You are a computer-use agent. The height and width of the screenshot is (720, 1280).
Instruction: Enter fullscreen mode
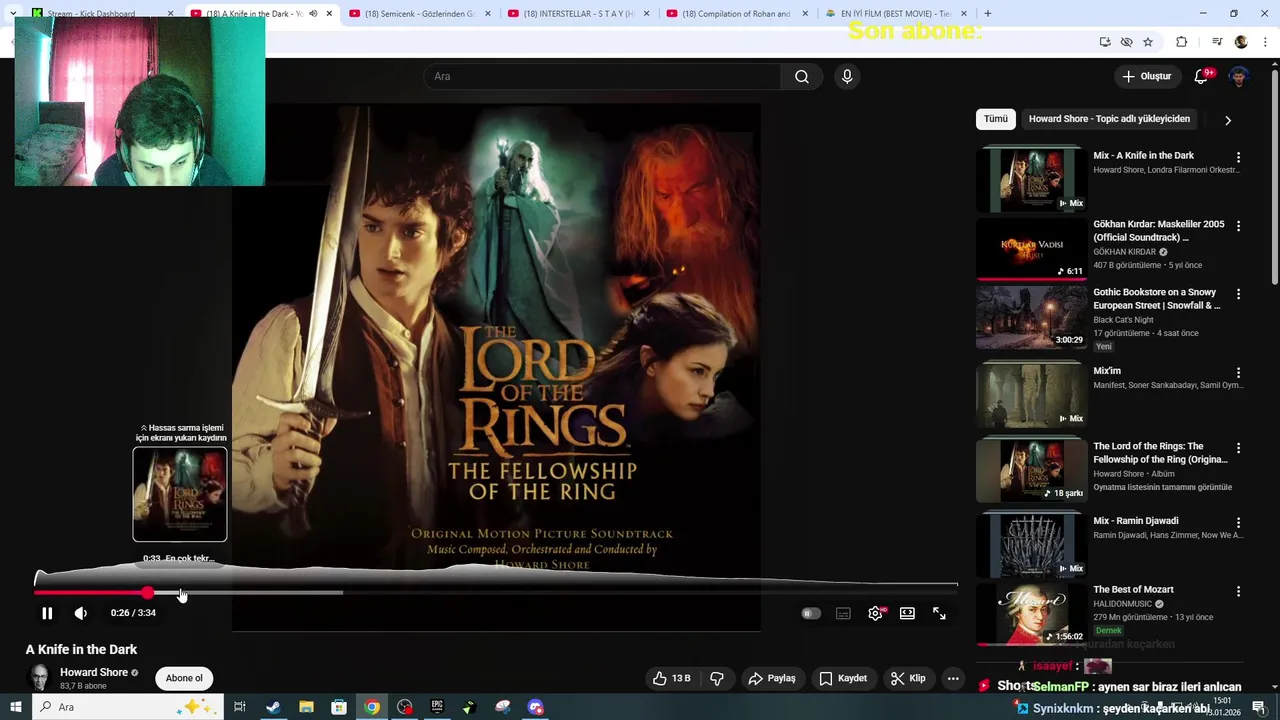(939, 613)
